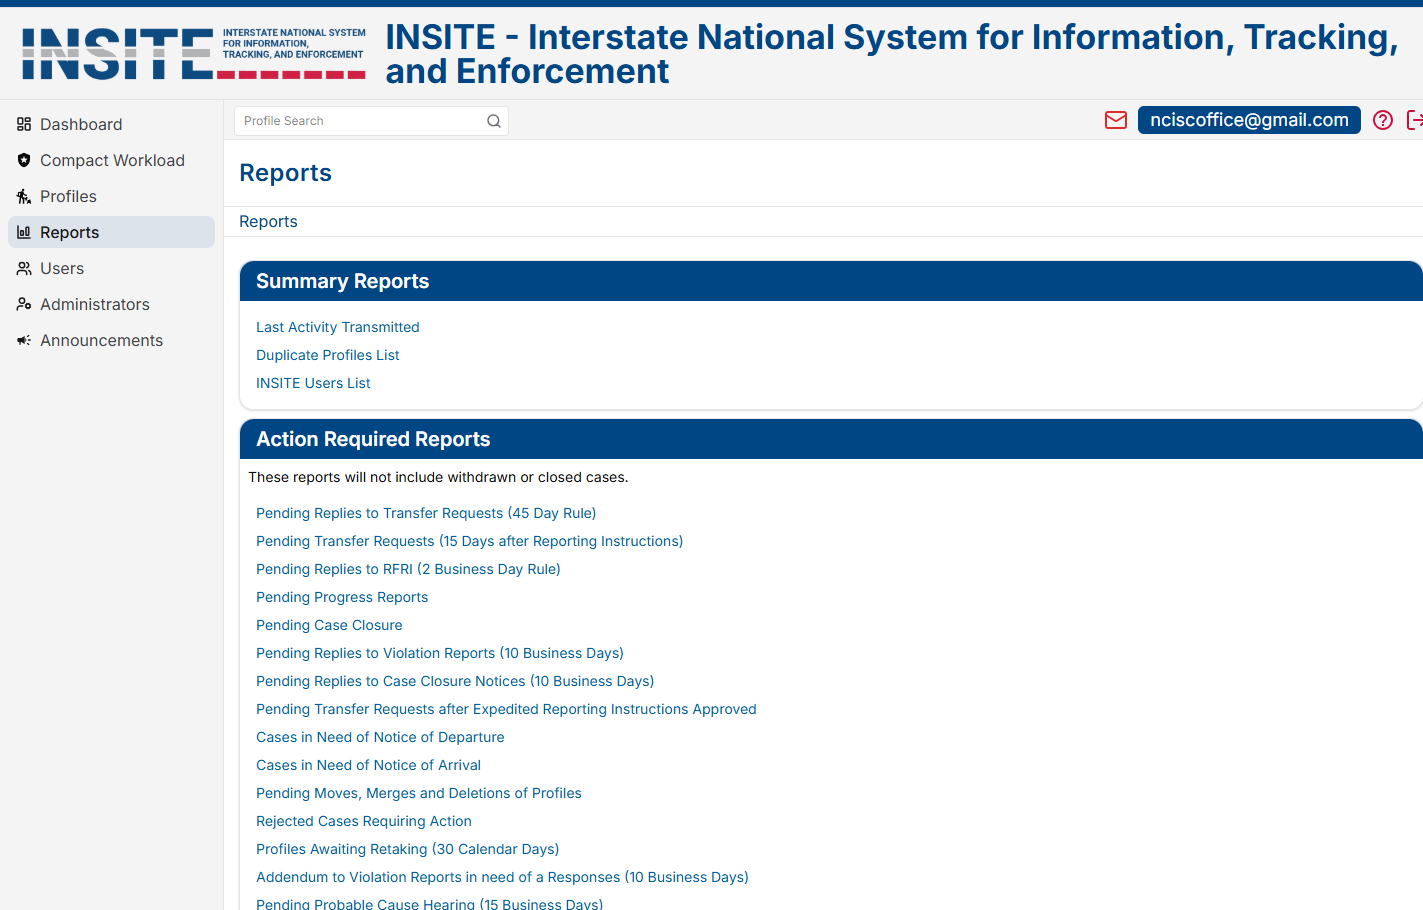
Task: Click the INSITE logo
Action: [194, 53]
